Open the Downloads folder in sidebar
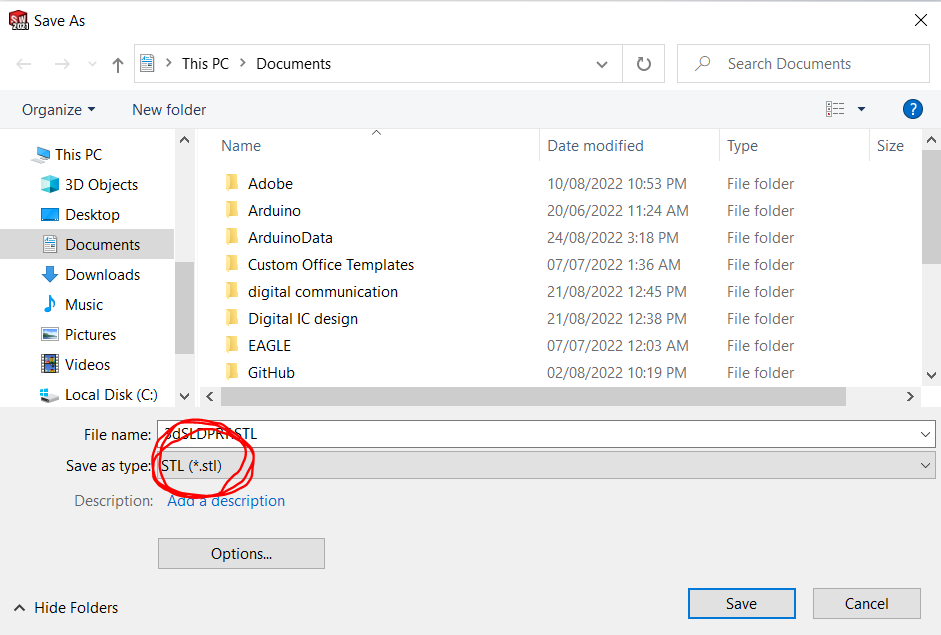The width and height of the screenshot is (941, 635). pyautogui.click(x=102, y=274)
